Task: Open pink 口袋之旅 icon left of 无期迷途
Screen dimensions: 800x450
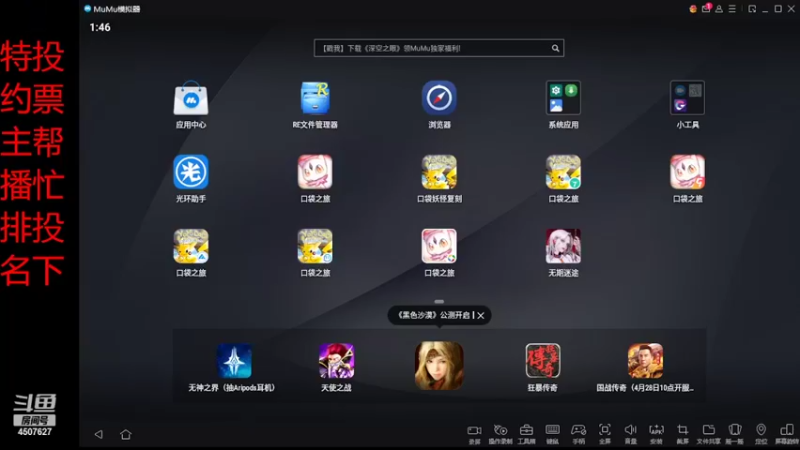Action: (x=439, y=246)
